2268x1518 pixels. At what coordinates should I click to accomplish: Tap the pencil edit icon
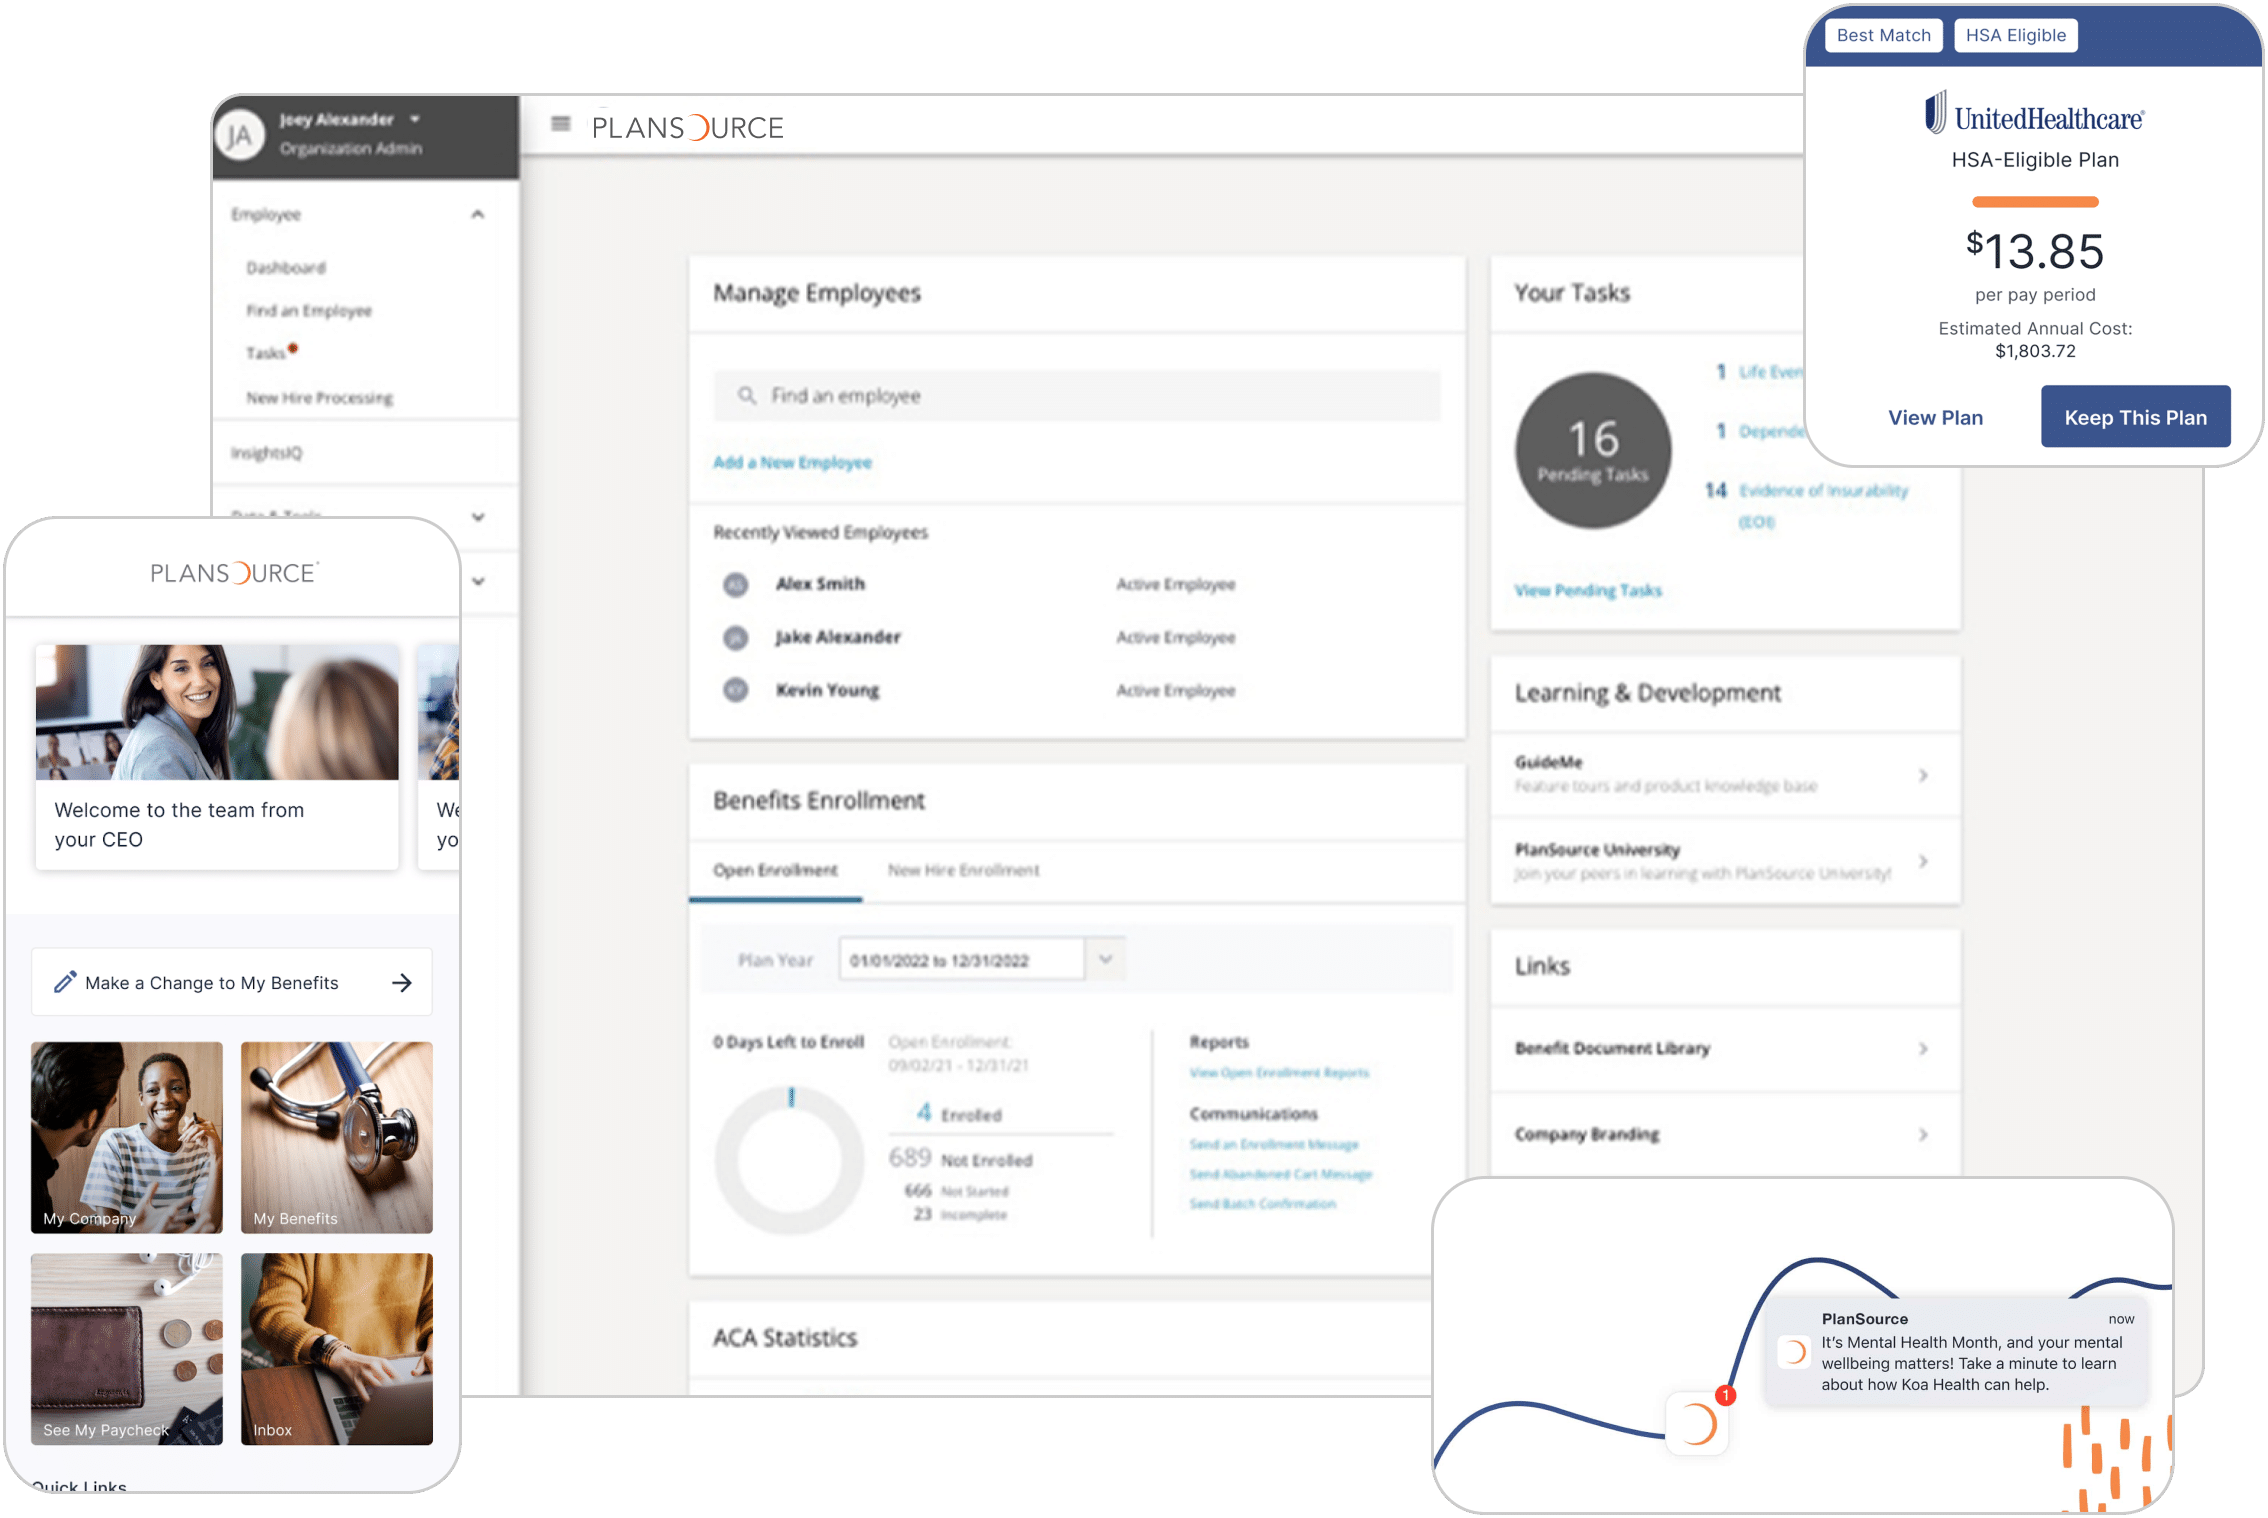(65, 982)
